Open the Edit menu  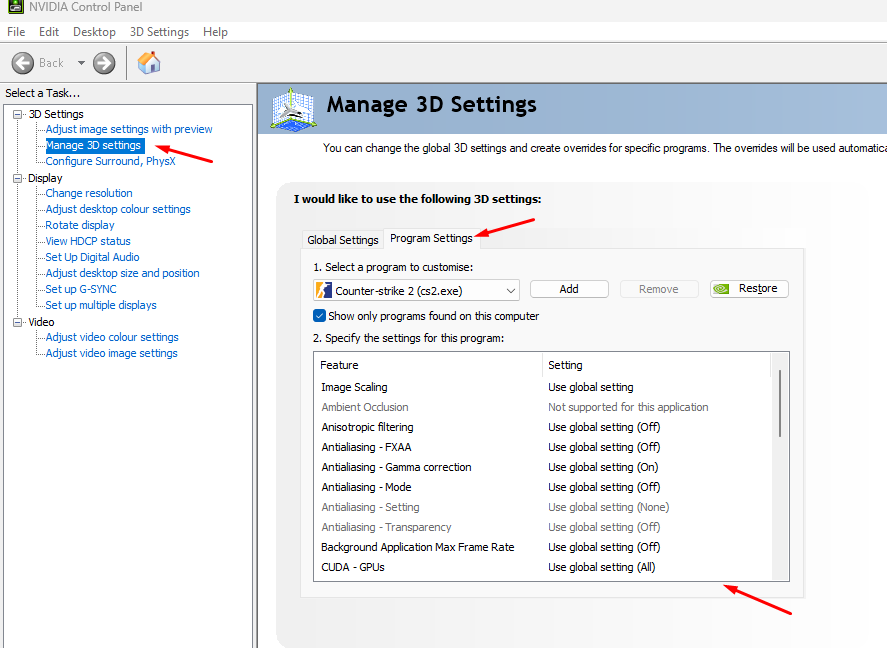click(49, 32)
